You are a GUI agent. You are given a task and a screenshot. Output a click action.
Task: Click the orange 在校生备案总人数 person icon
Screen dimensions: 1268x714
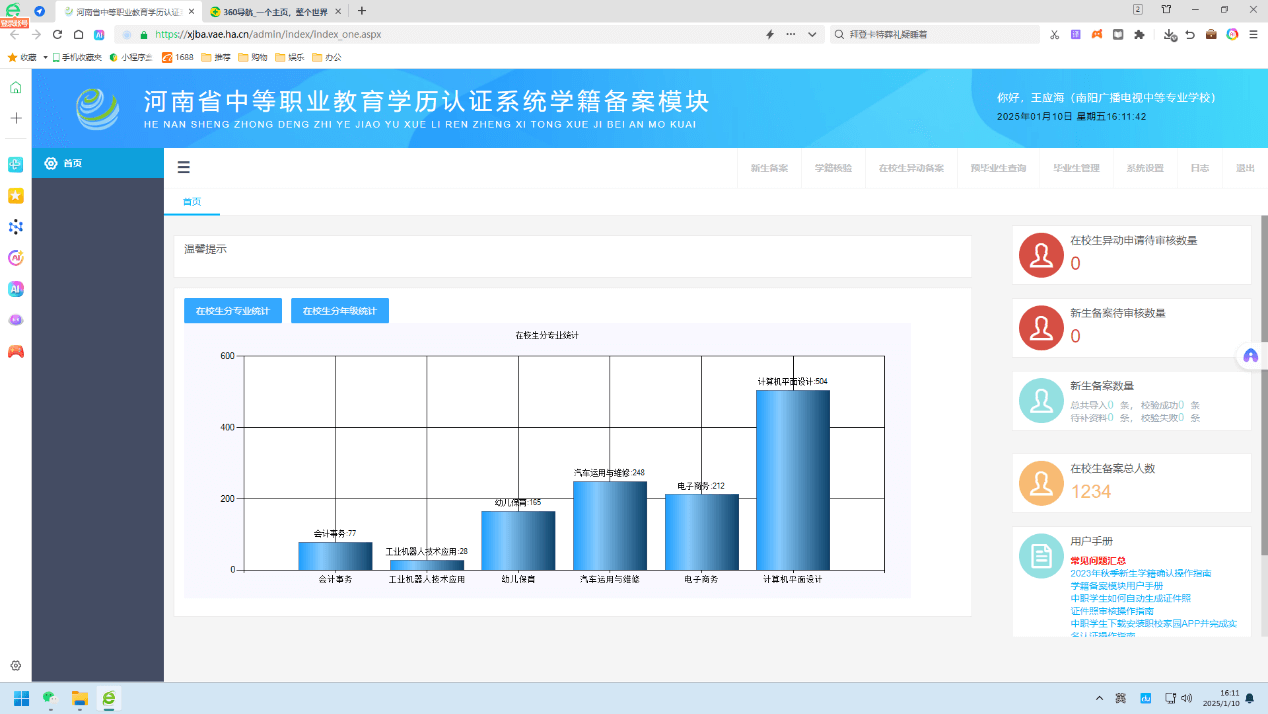pos(1041,483)
